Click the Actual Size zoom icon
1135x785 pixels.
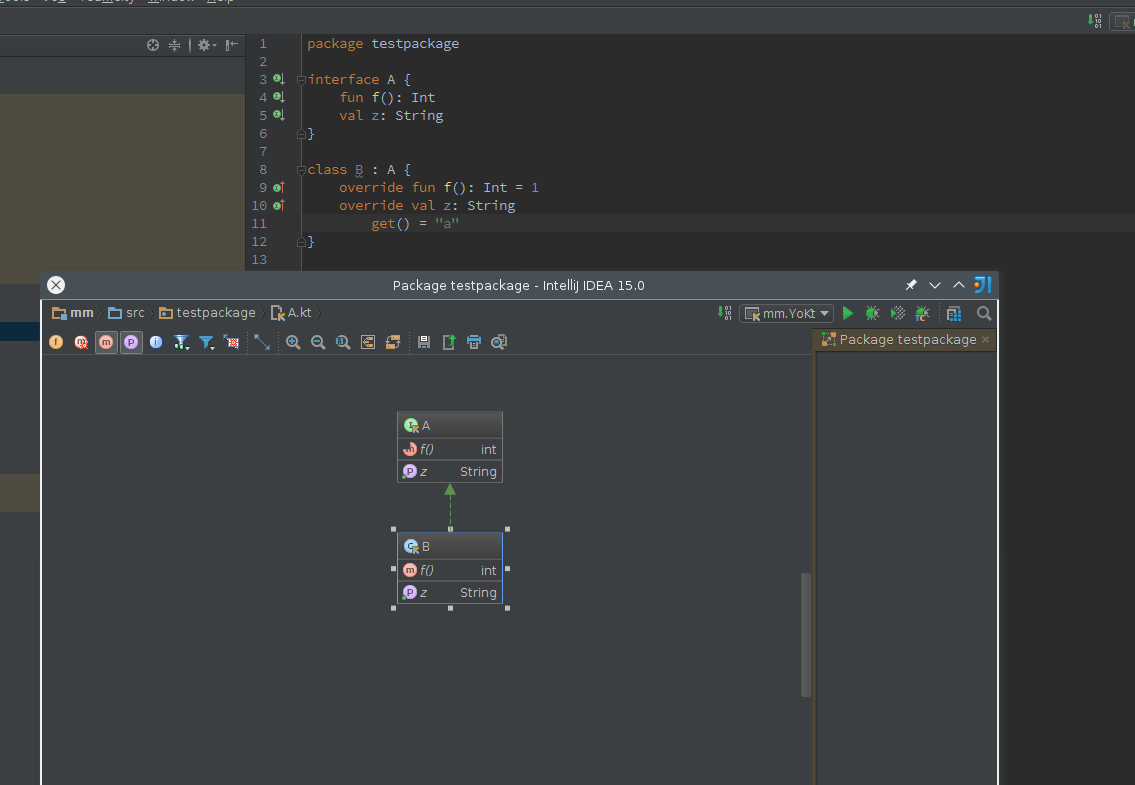[343, 342]
